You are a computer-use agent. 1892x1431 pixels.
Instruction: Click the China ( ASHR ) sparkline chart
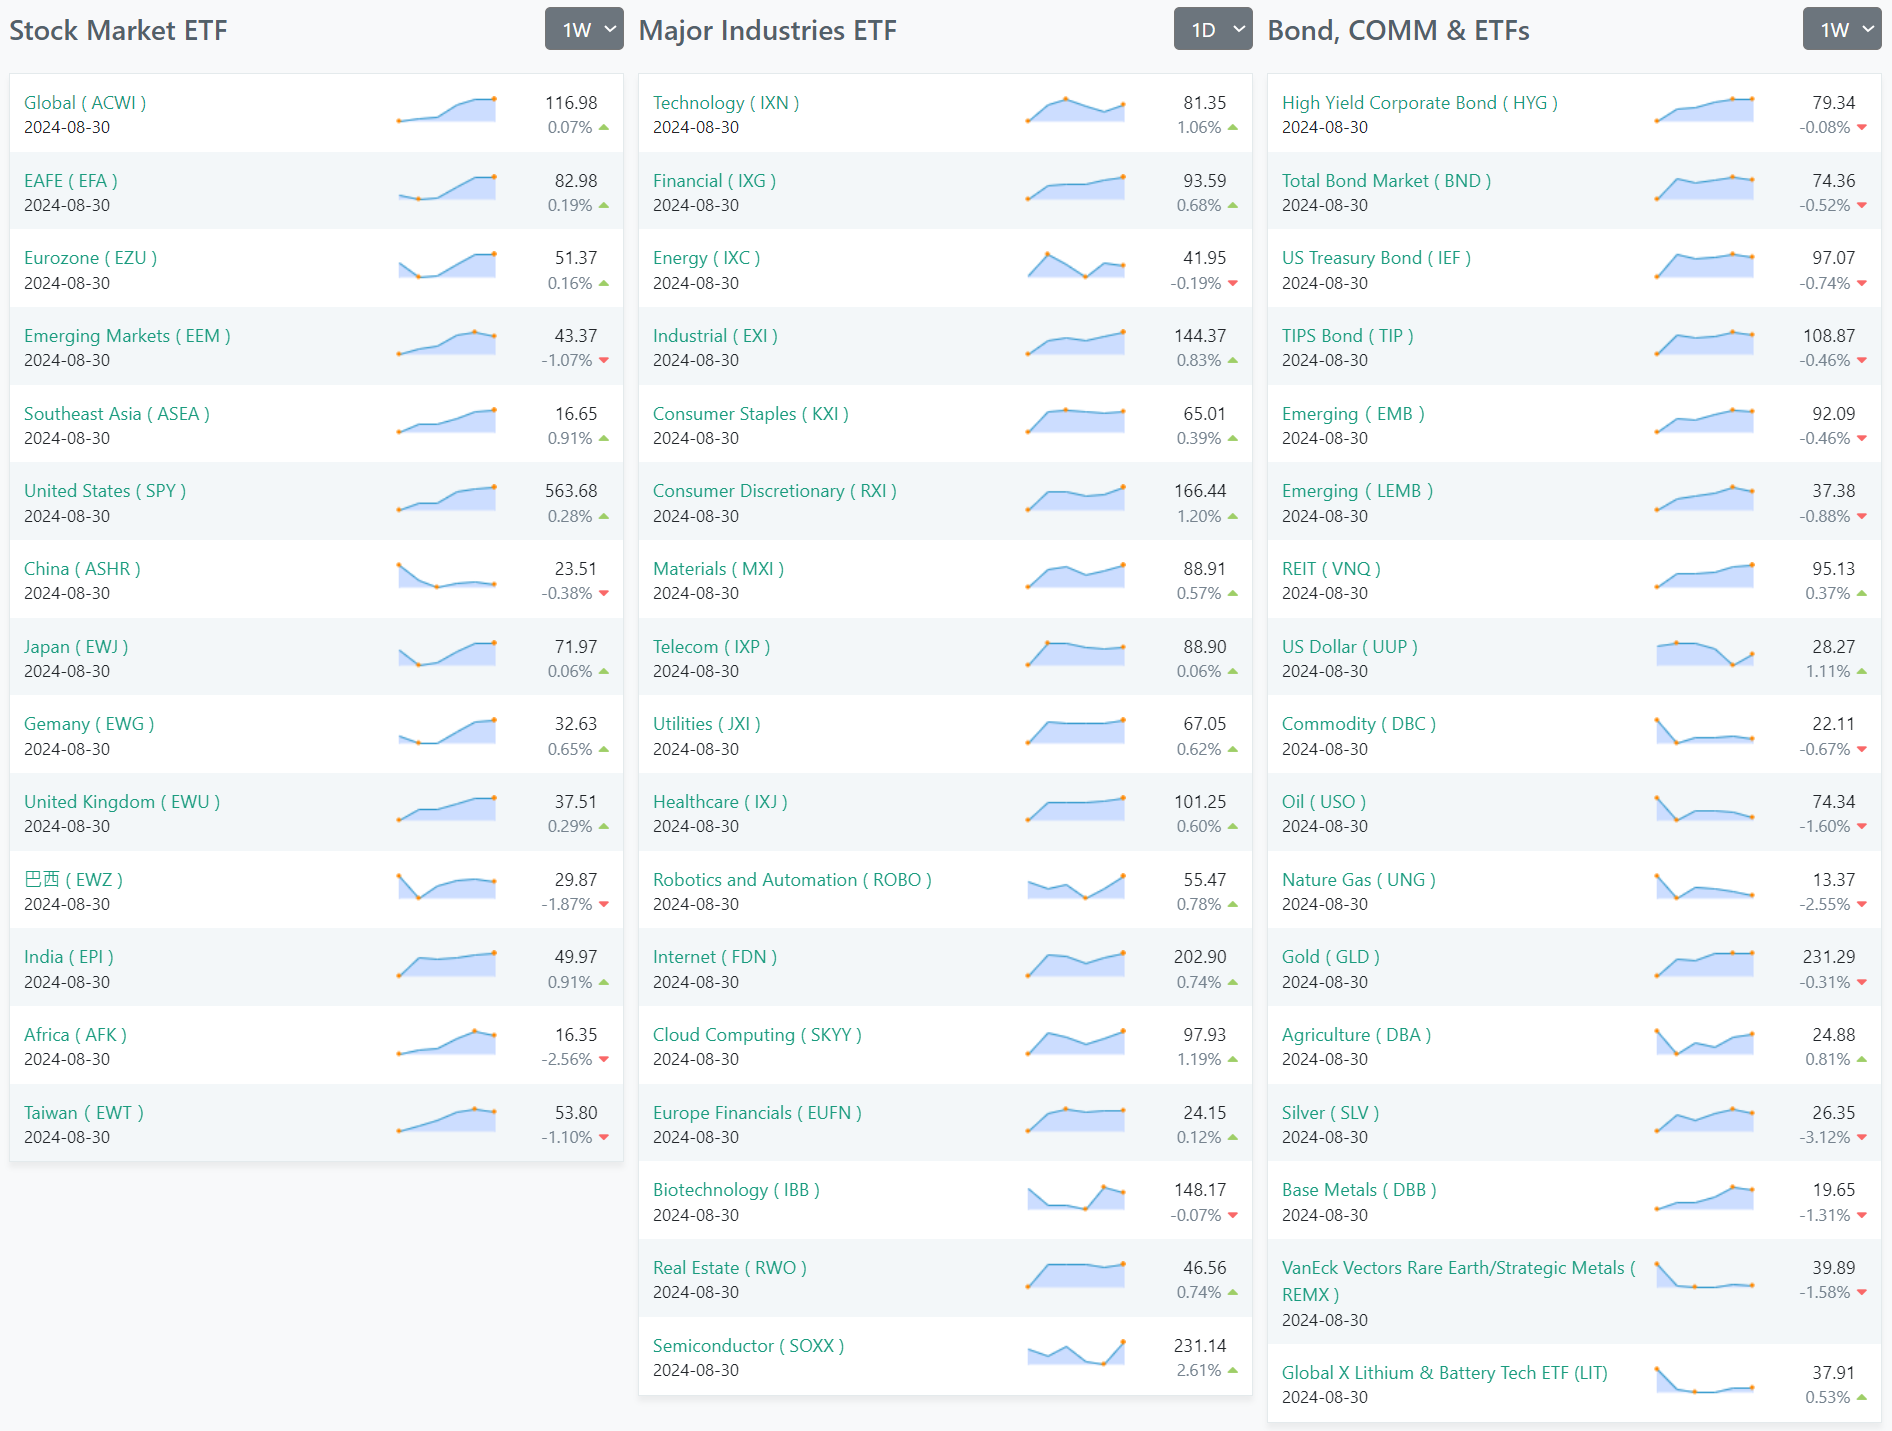coord(447,576)
